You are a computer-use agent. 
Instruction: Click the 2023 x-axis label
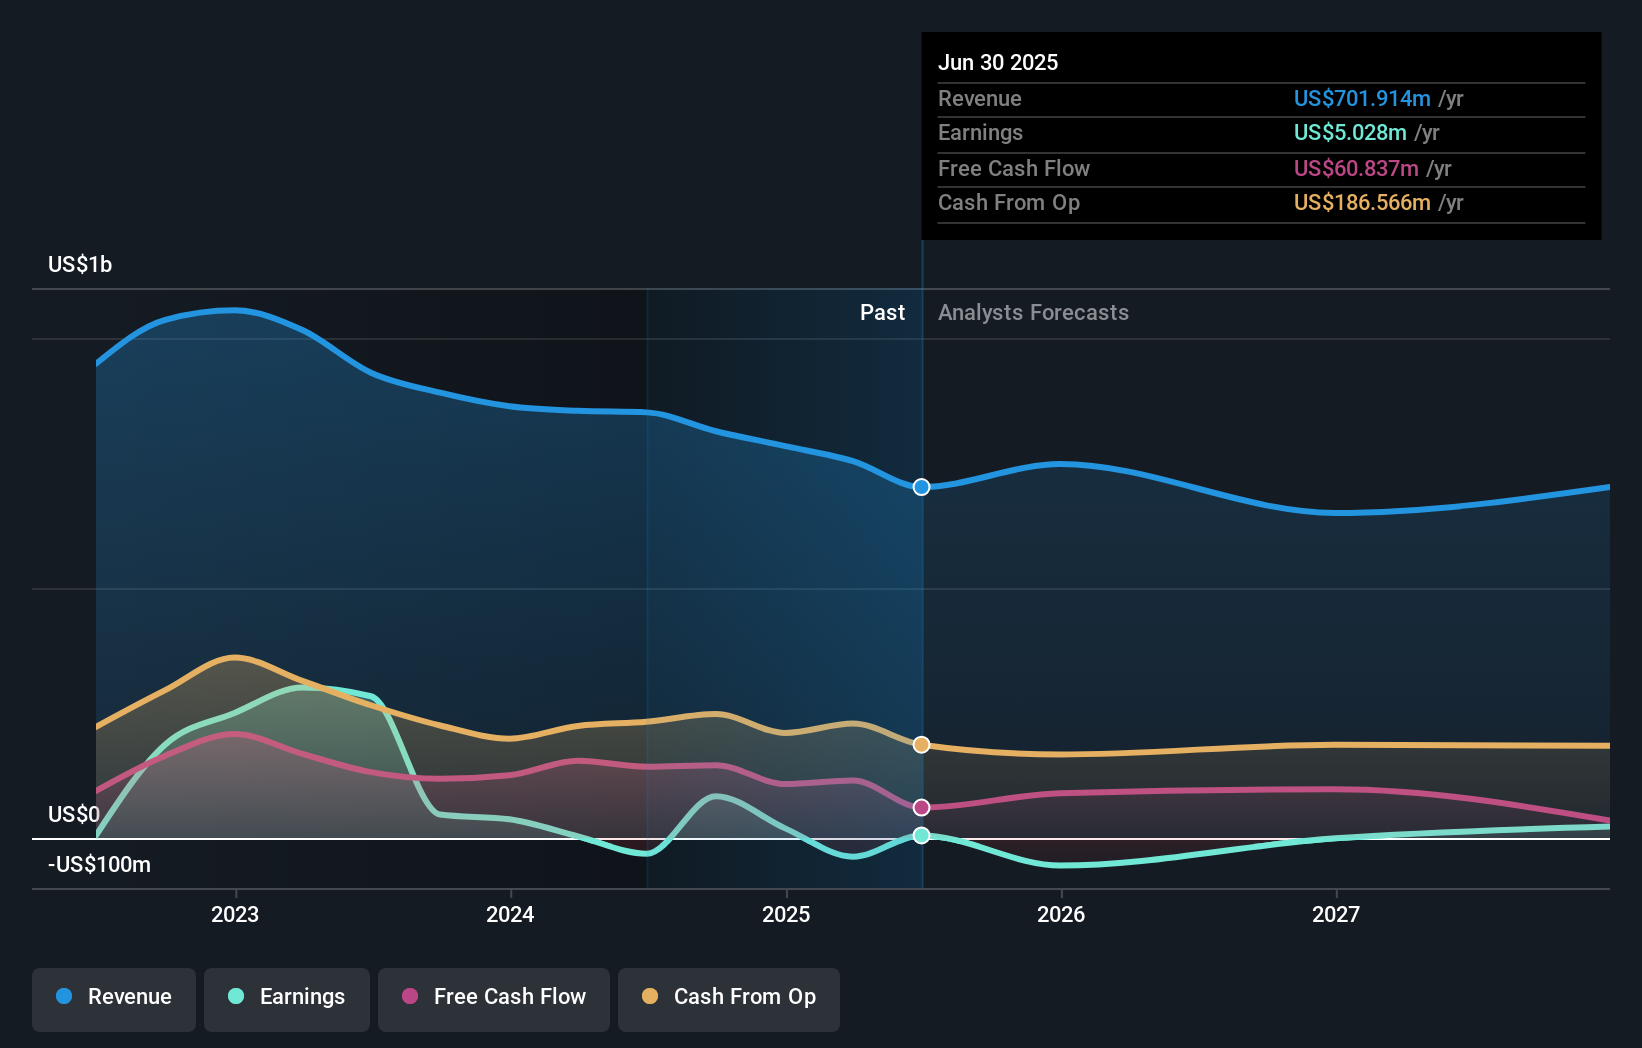tap(235, 914)
